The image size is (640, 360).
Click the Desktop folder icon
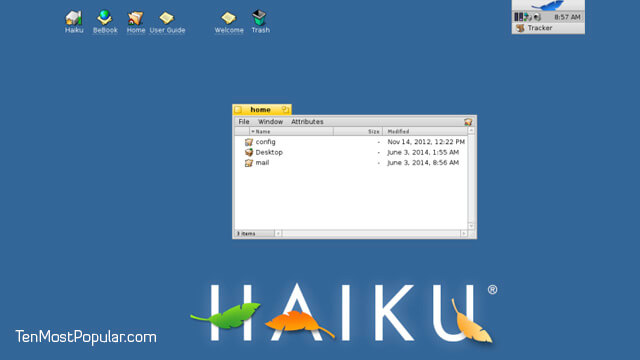(249, 152)
